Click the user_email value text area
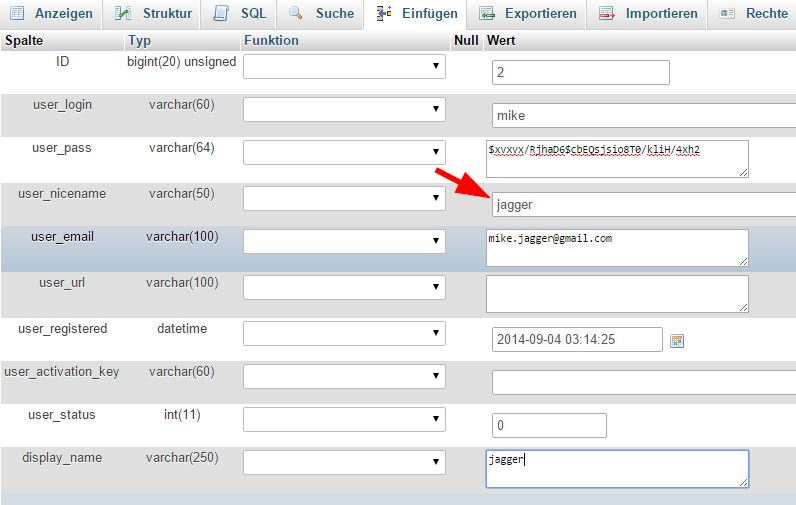 point(617,248)
